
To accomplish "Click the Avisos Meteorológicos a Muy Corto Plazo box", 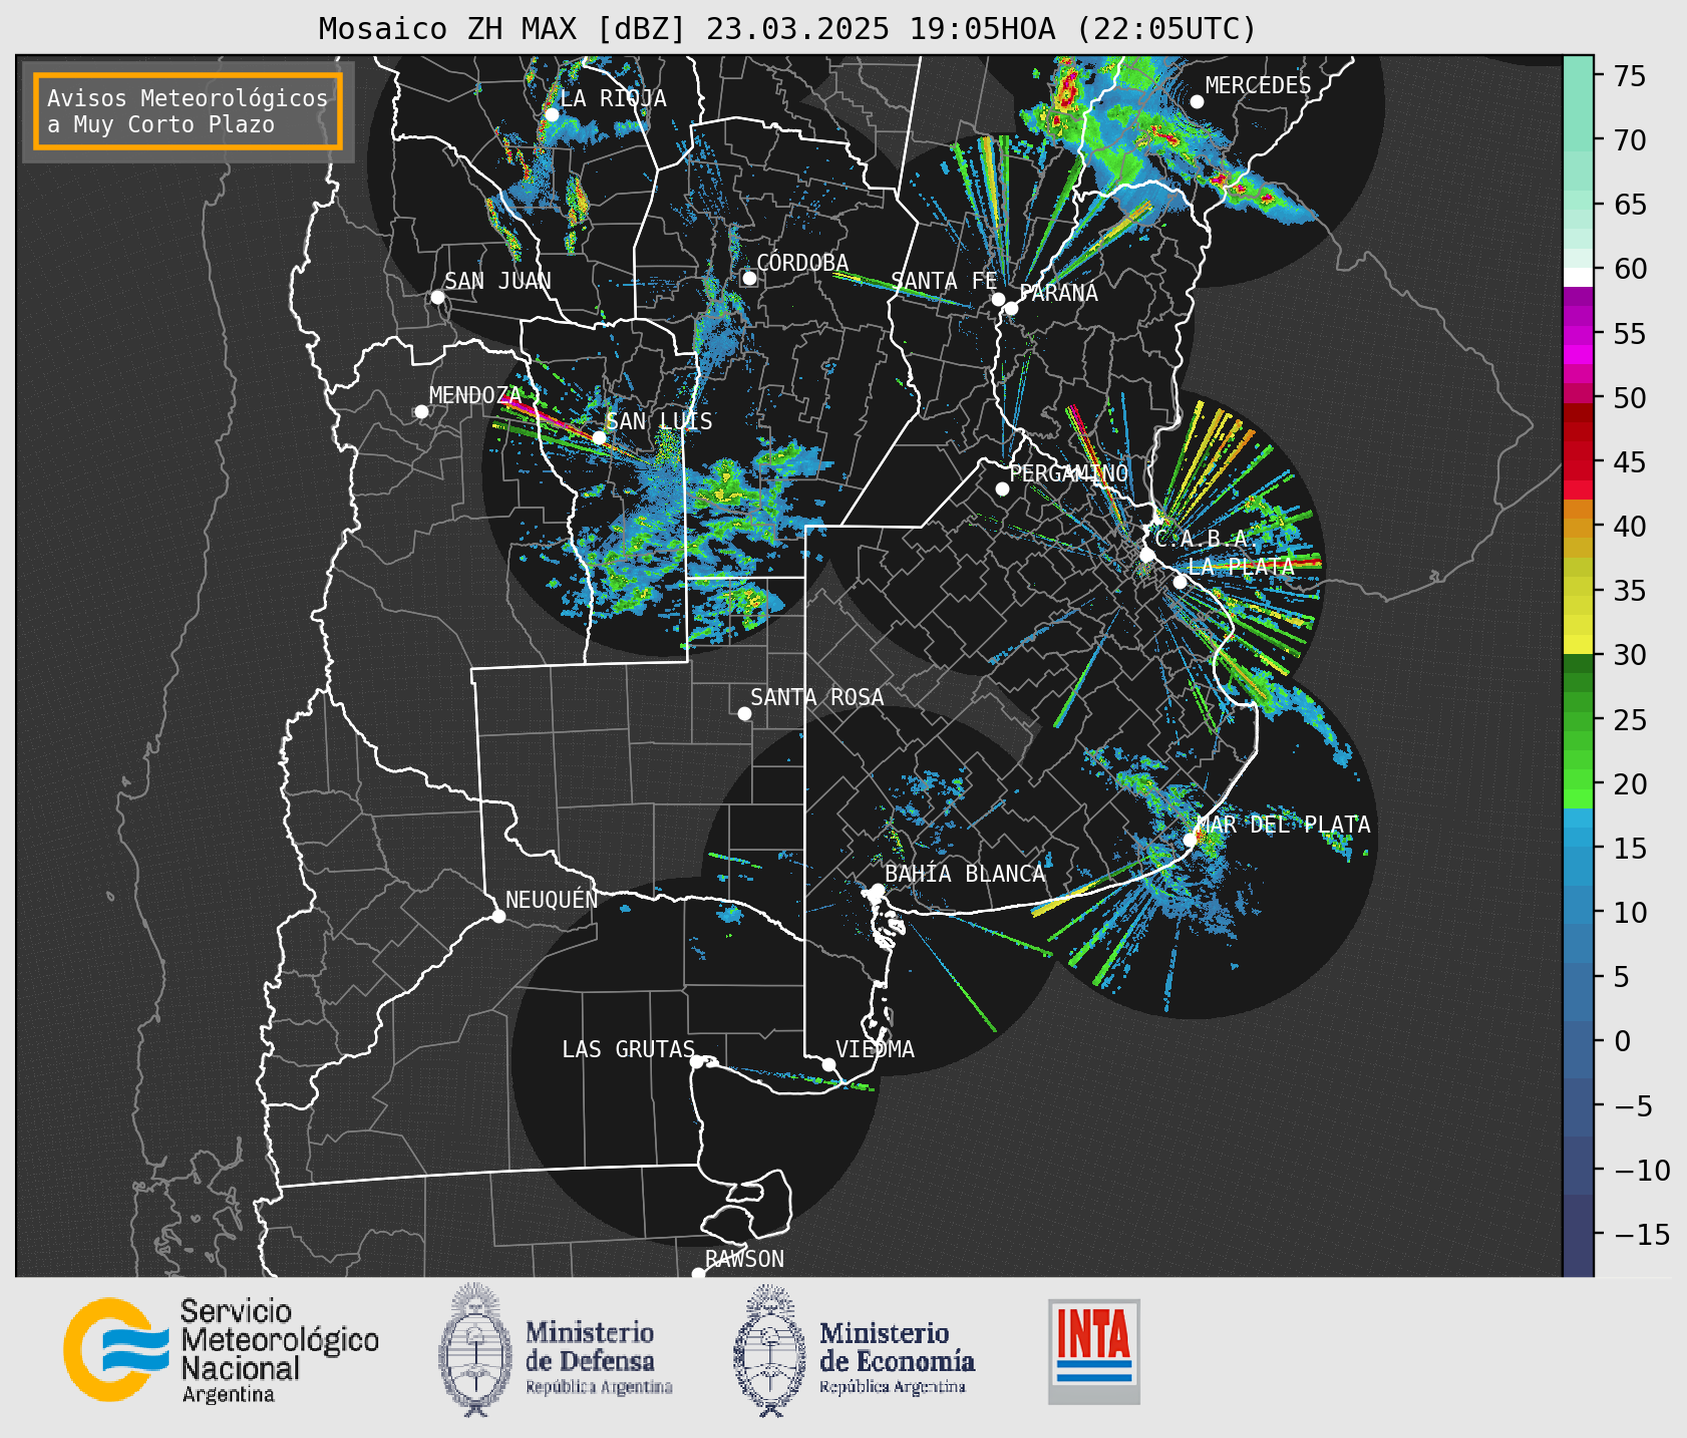I will [188, 111].
